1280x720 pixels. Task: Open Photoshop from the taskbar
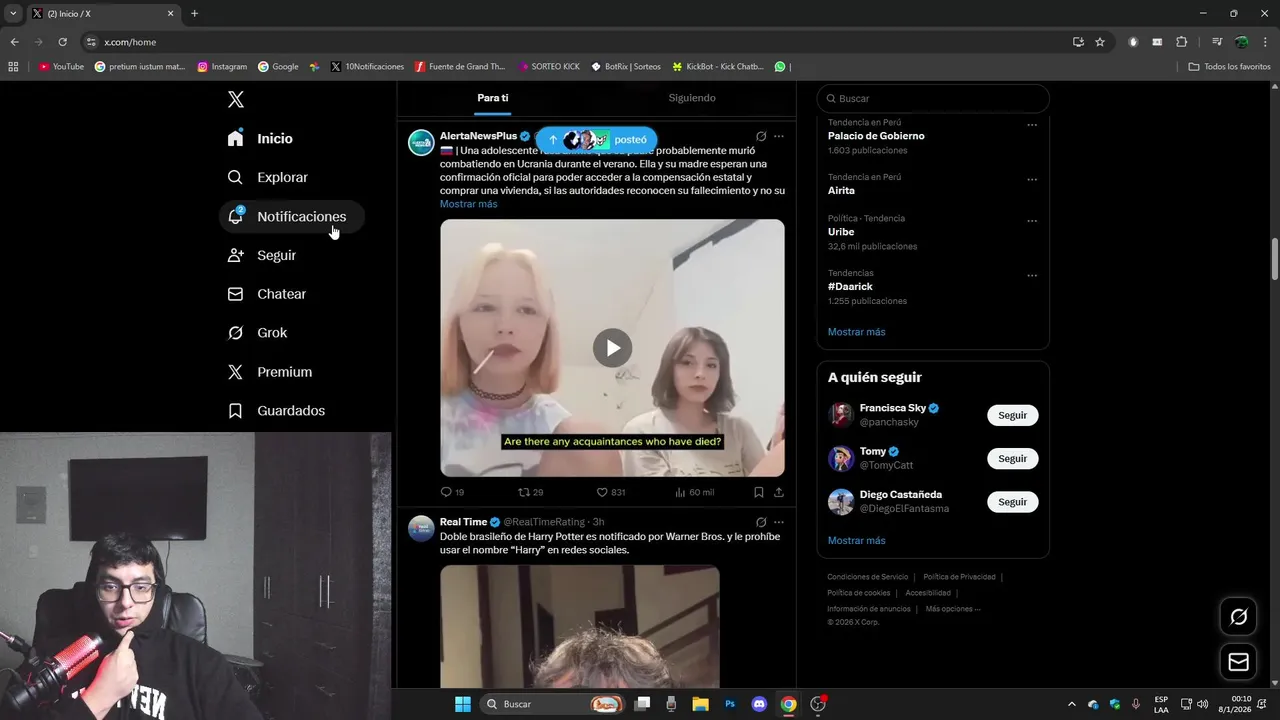click(x=730, y=704)
